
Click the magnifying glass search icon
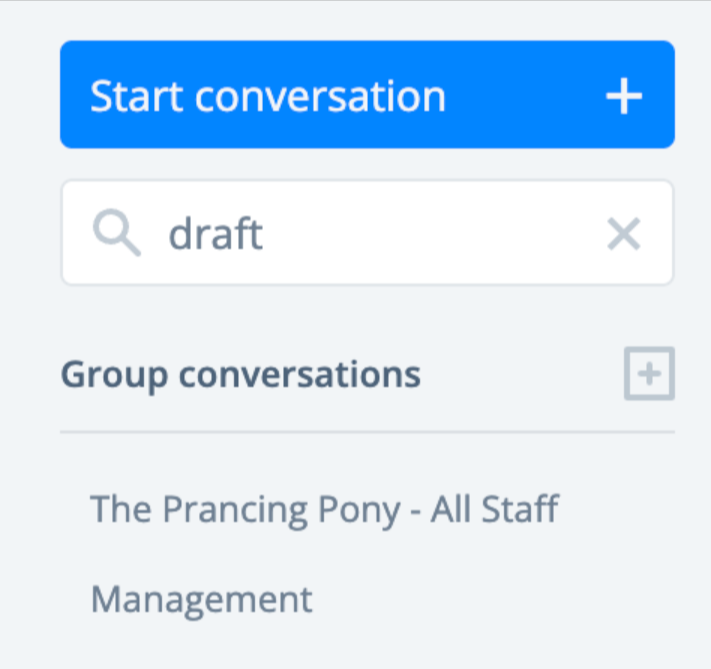tap(116, 234)
